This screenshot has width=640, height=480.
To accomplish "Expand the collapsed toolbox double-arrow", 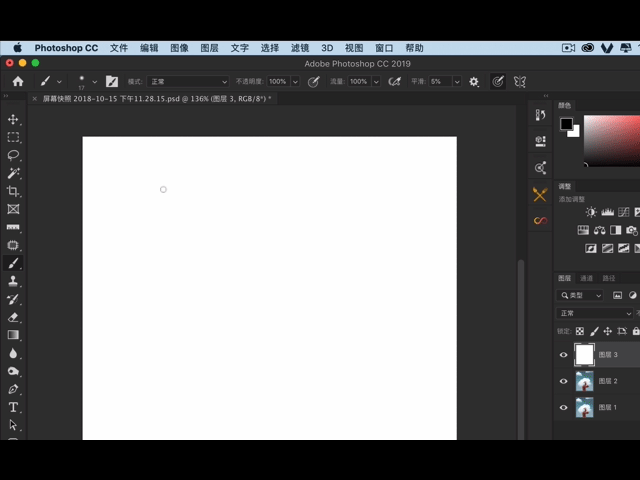I will pyautogui.click(x=6, y=96).
